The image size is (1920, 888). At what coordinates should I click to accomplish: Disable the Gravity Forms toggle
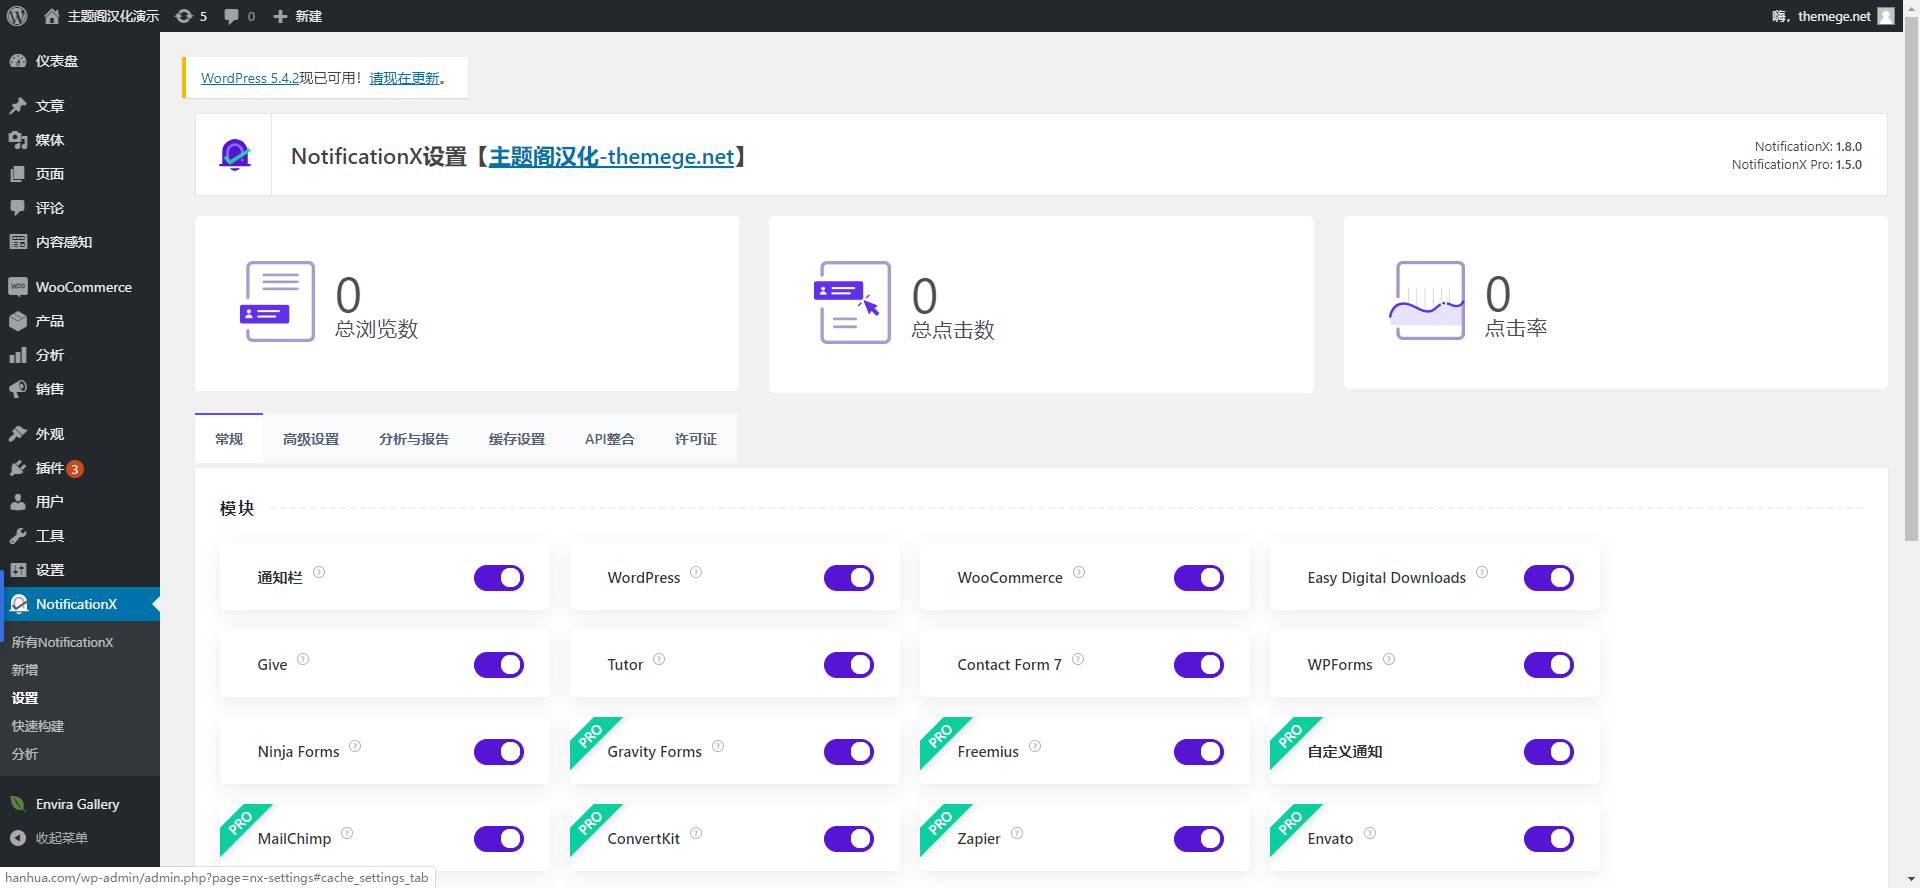pyautogui.click(x=849, y=752)
